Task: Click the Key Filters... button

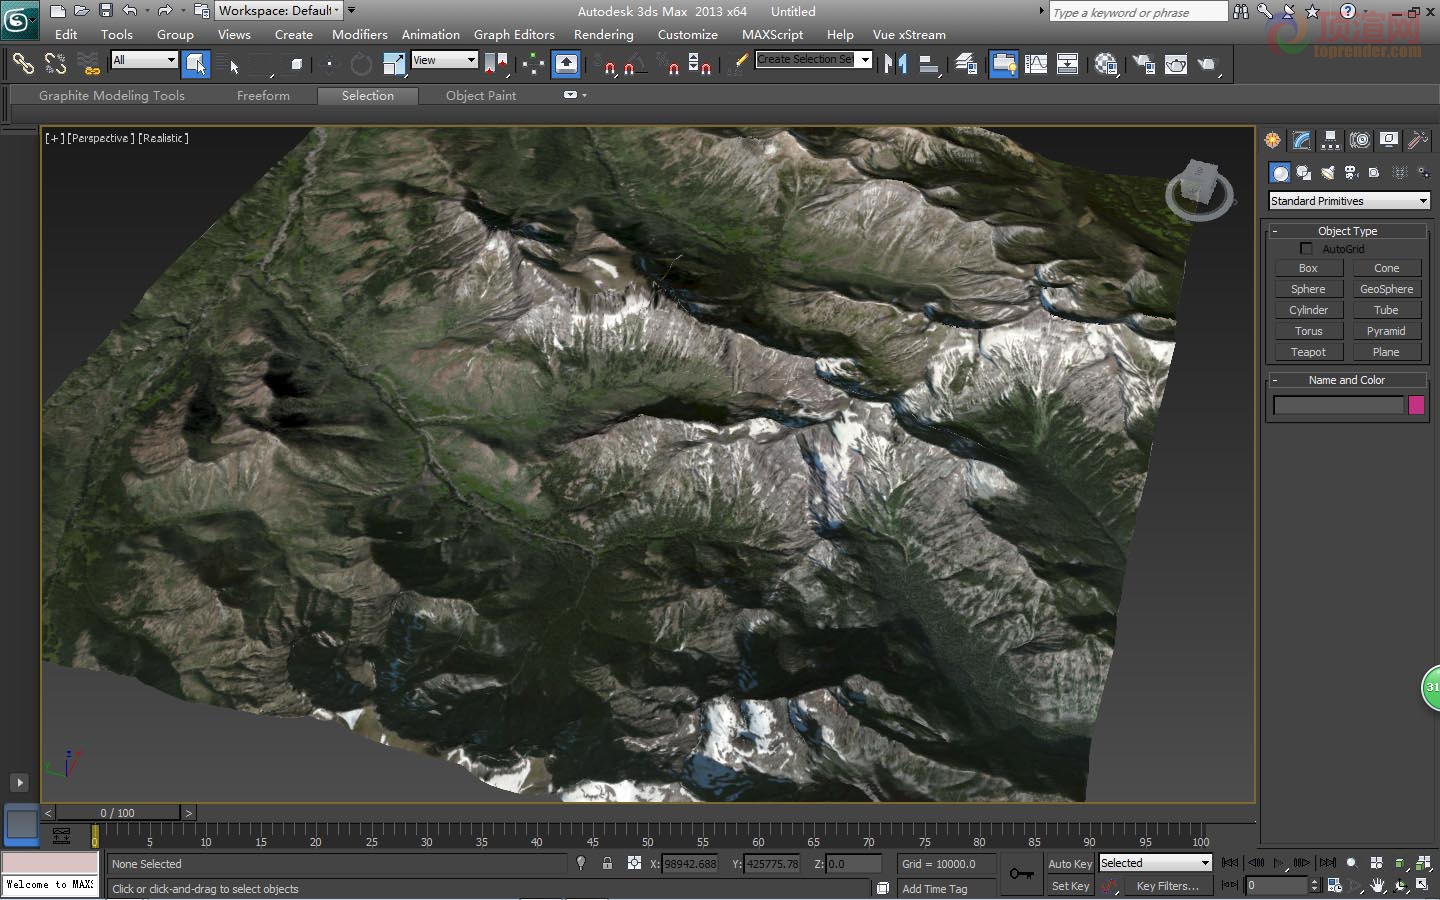Action: 1167,886
